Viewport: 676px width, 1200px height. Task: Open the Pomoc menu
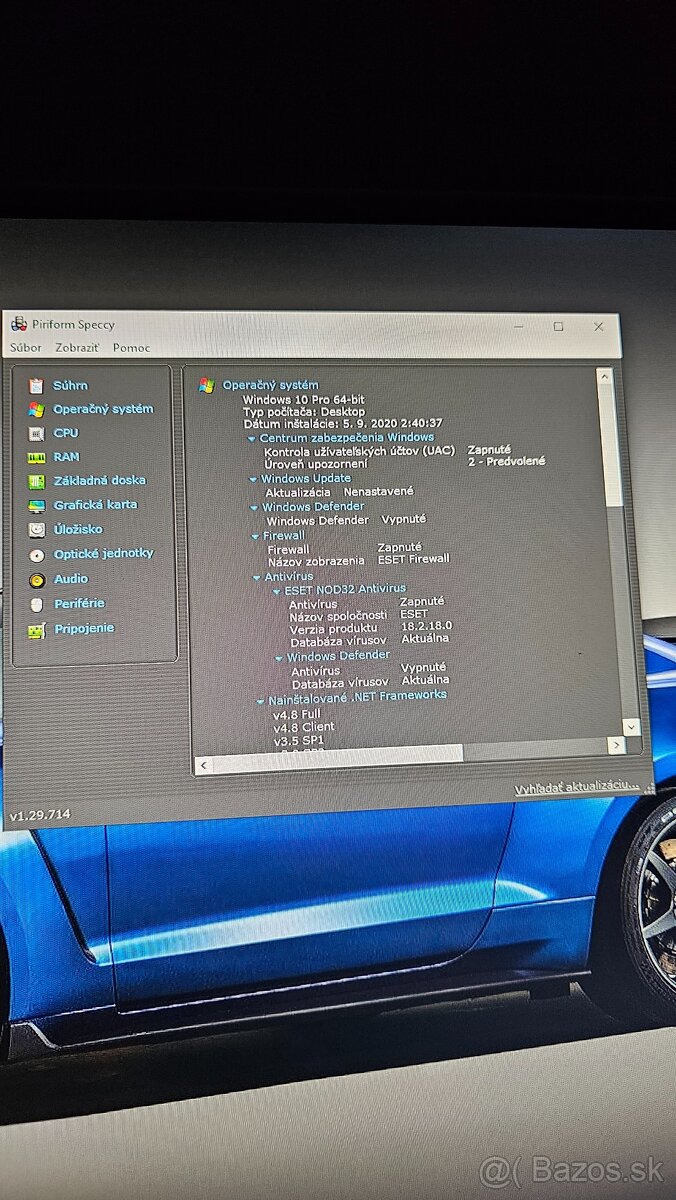[x=131, y=348]
